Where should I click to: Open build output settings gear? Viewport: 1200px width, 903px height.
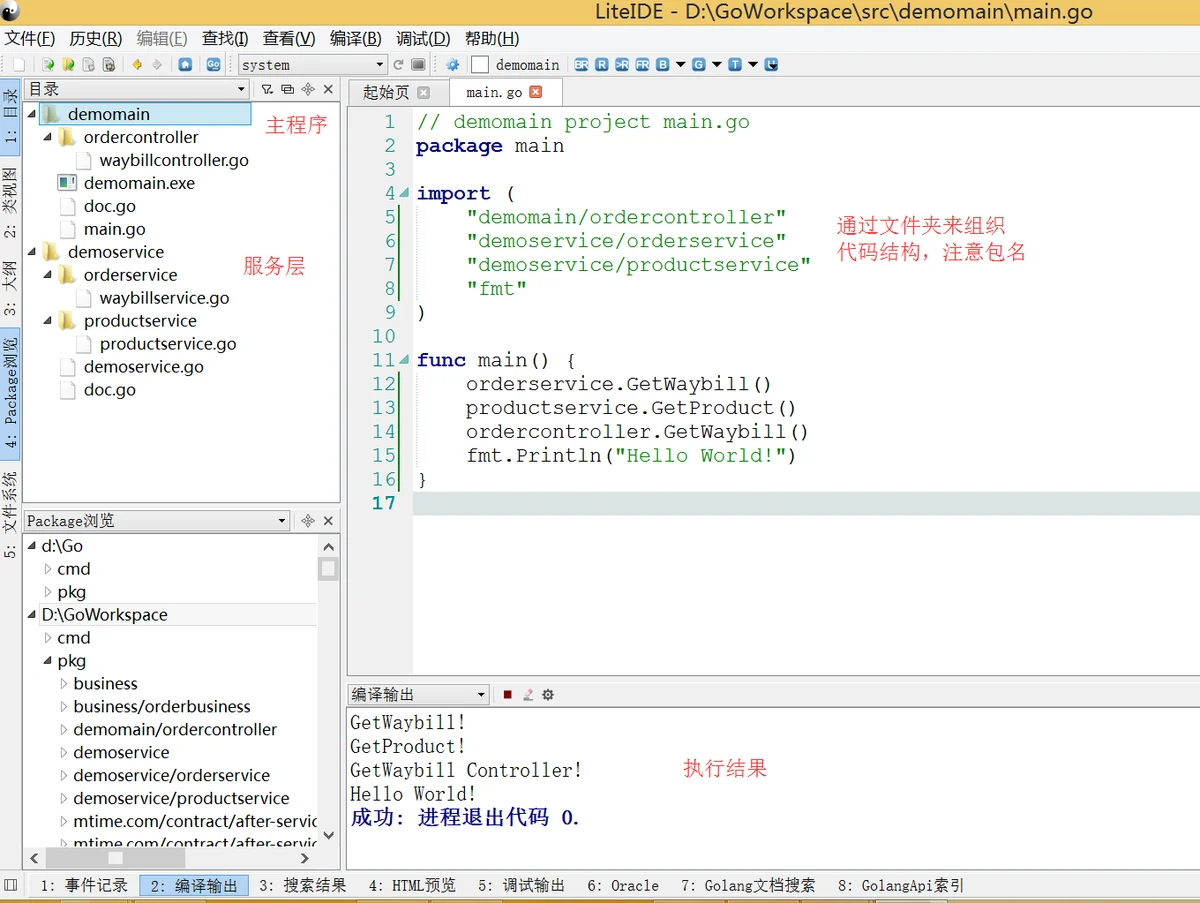point(548,694)
